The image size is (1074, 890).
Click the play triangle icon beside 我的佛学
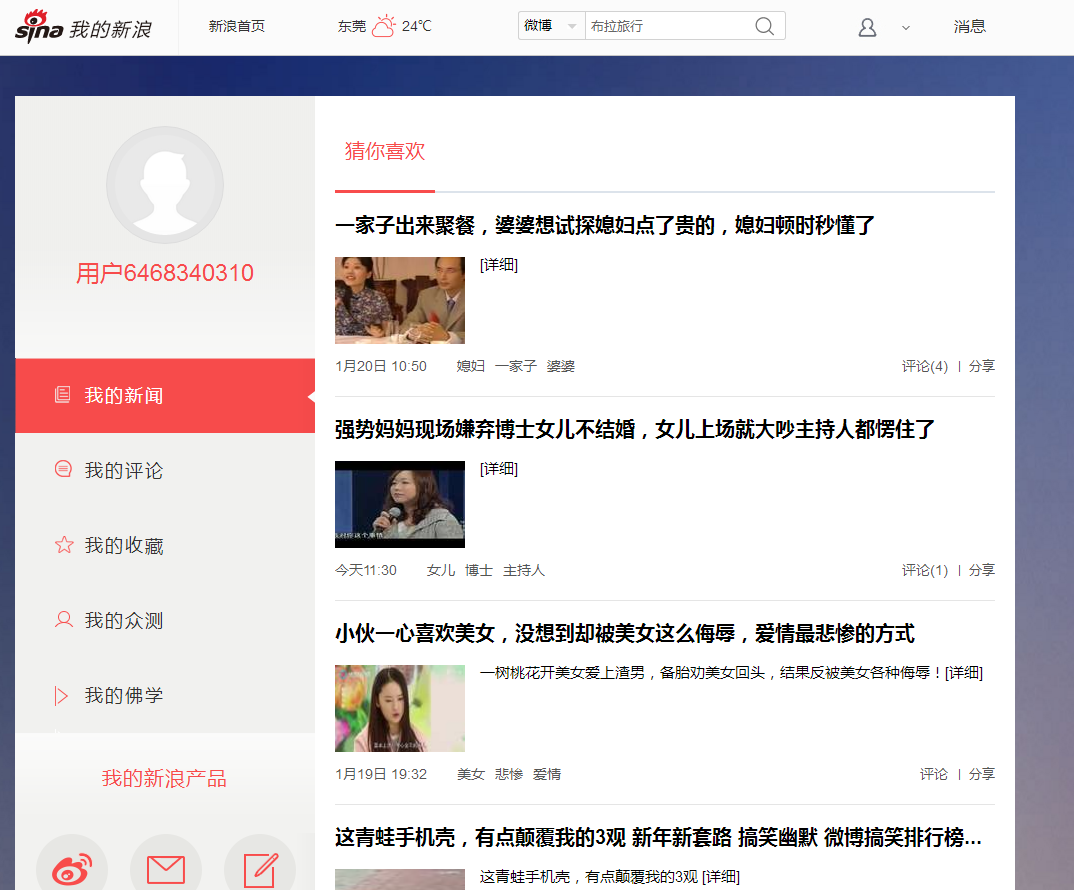pyautogui.click(x=62, y=695)
